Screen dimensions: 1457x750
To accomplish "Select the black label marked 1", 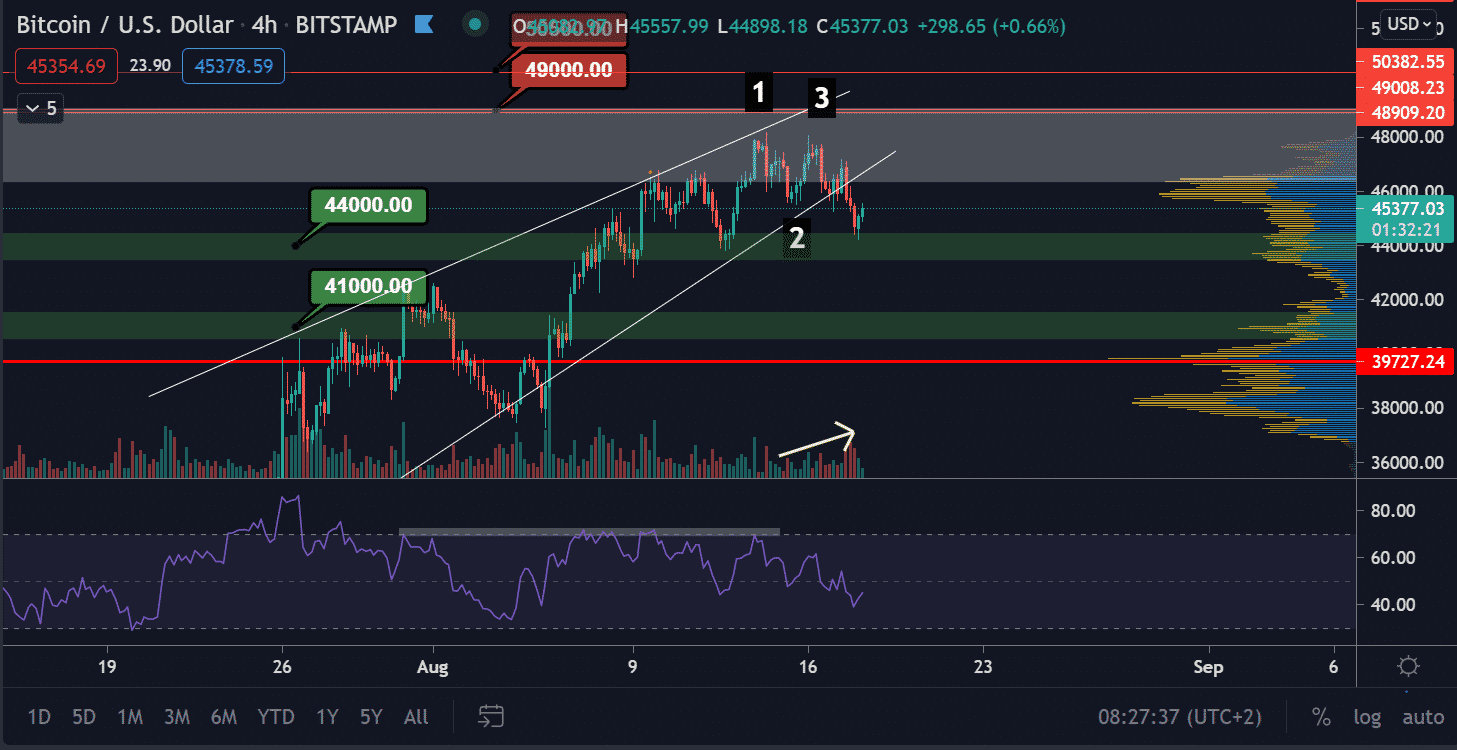I will click(758, 93).
